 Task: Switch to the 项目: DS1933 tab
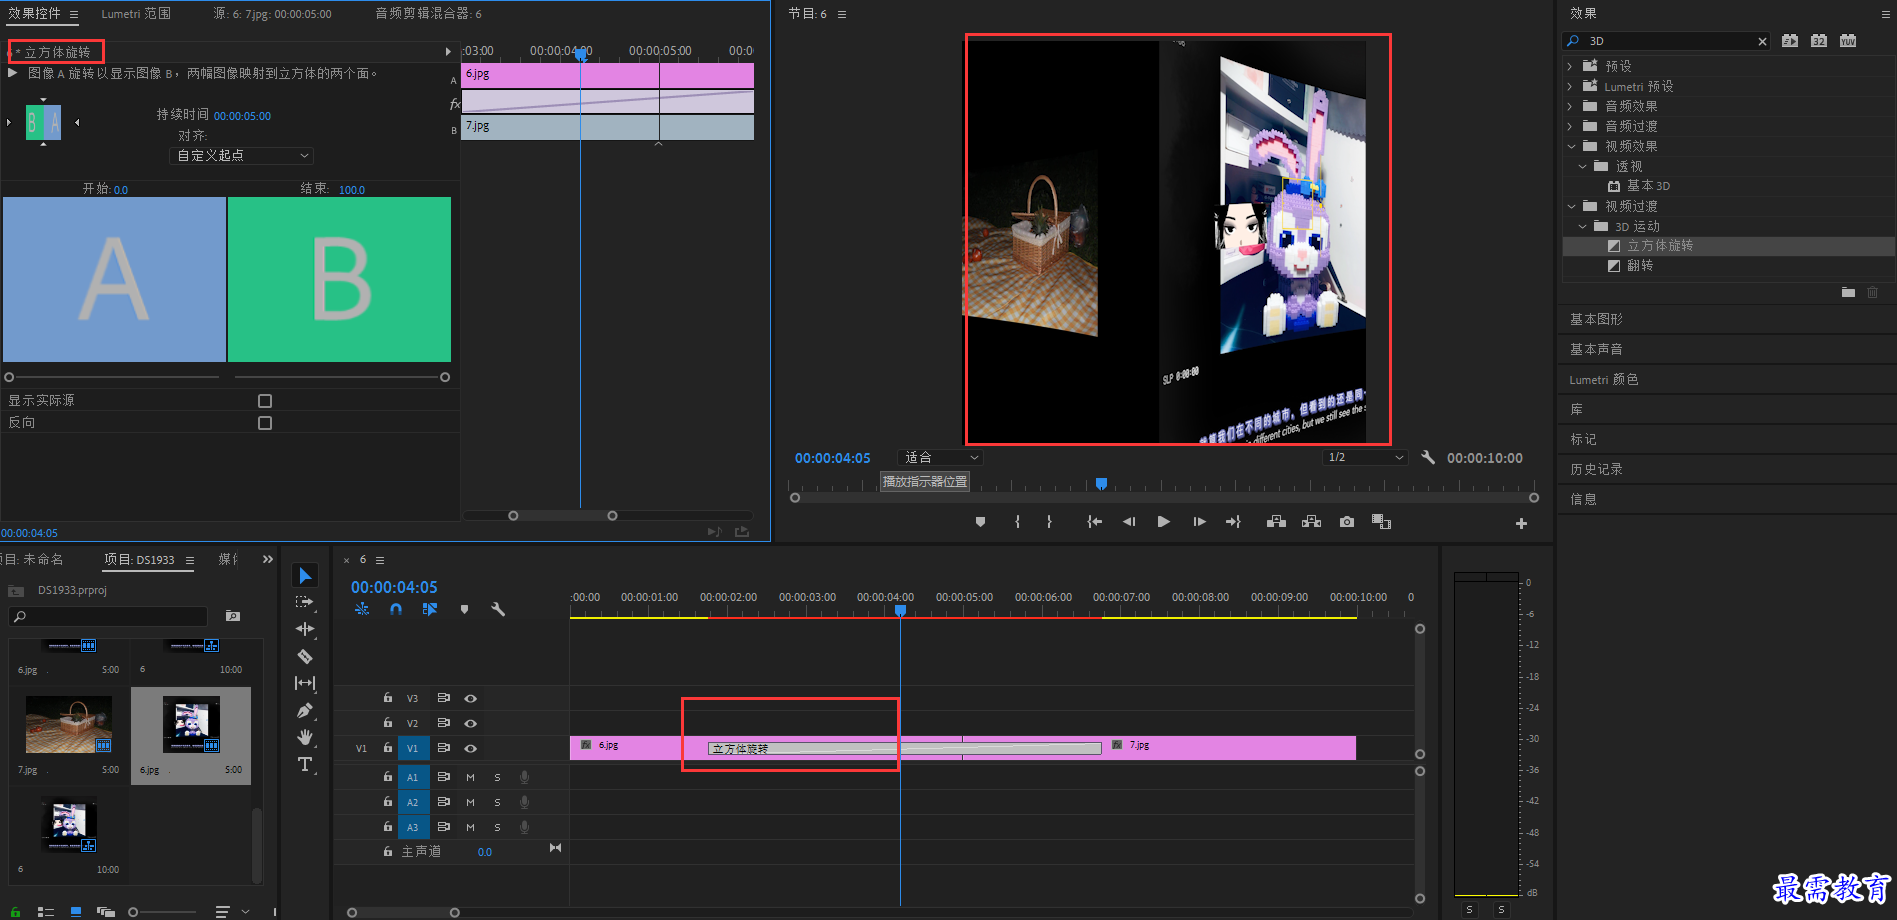click(139, 559)
